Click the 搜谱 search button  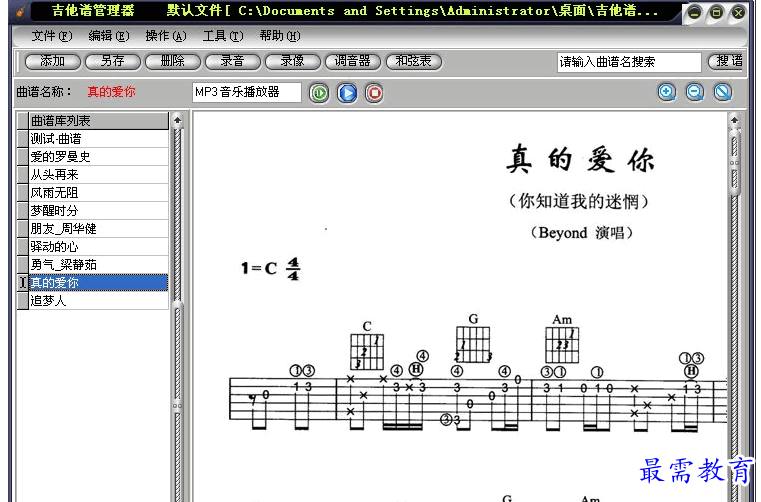point(727,61)
